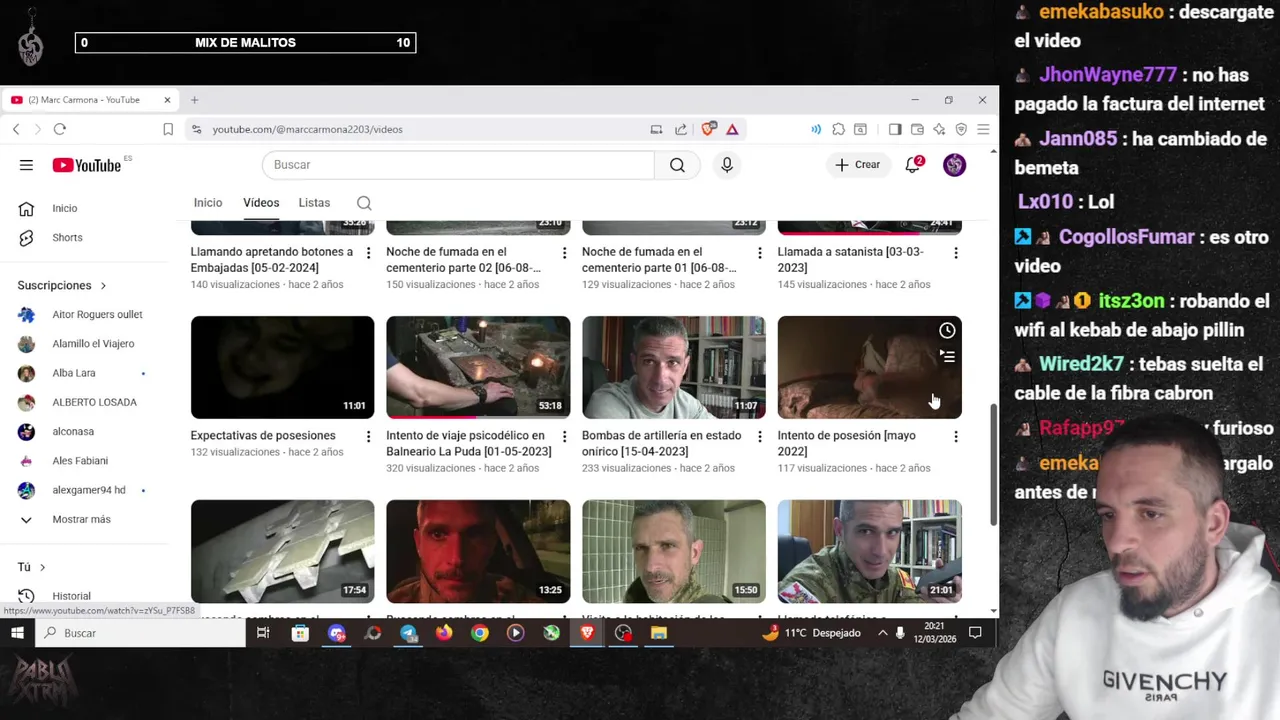Open ALBERTO LOSADA subscription
This screenshot has width=1280, height=720.
92,402
